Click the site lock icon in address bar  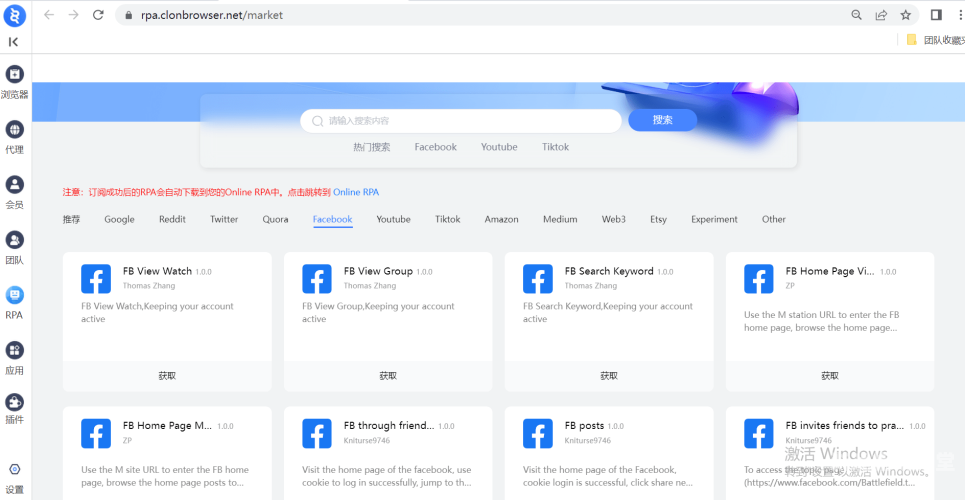pos(129,15)
